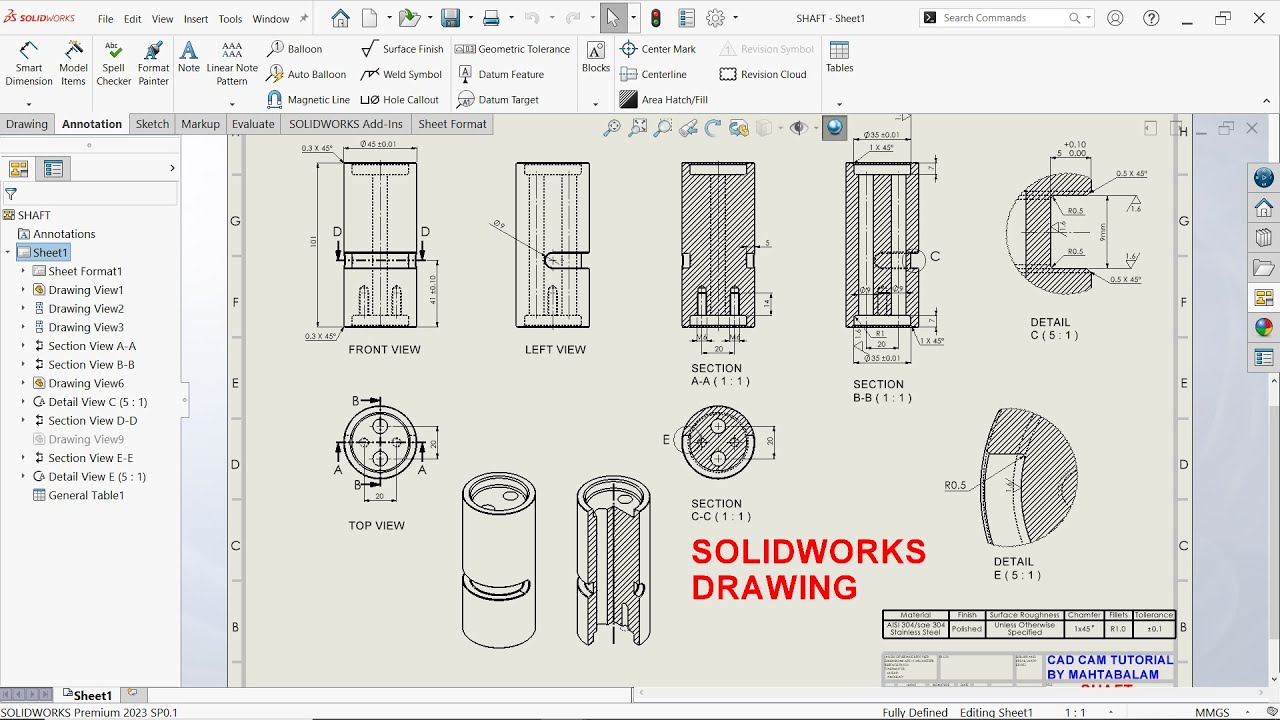The height and width of the screenshot is (720, 1280).
Task: Open the user login account icon
Action: tap(1115, 18)
